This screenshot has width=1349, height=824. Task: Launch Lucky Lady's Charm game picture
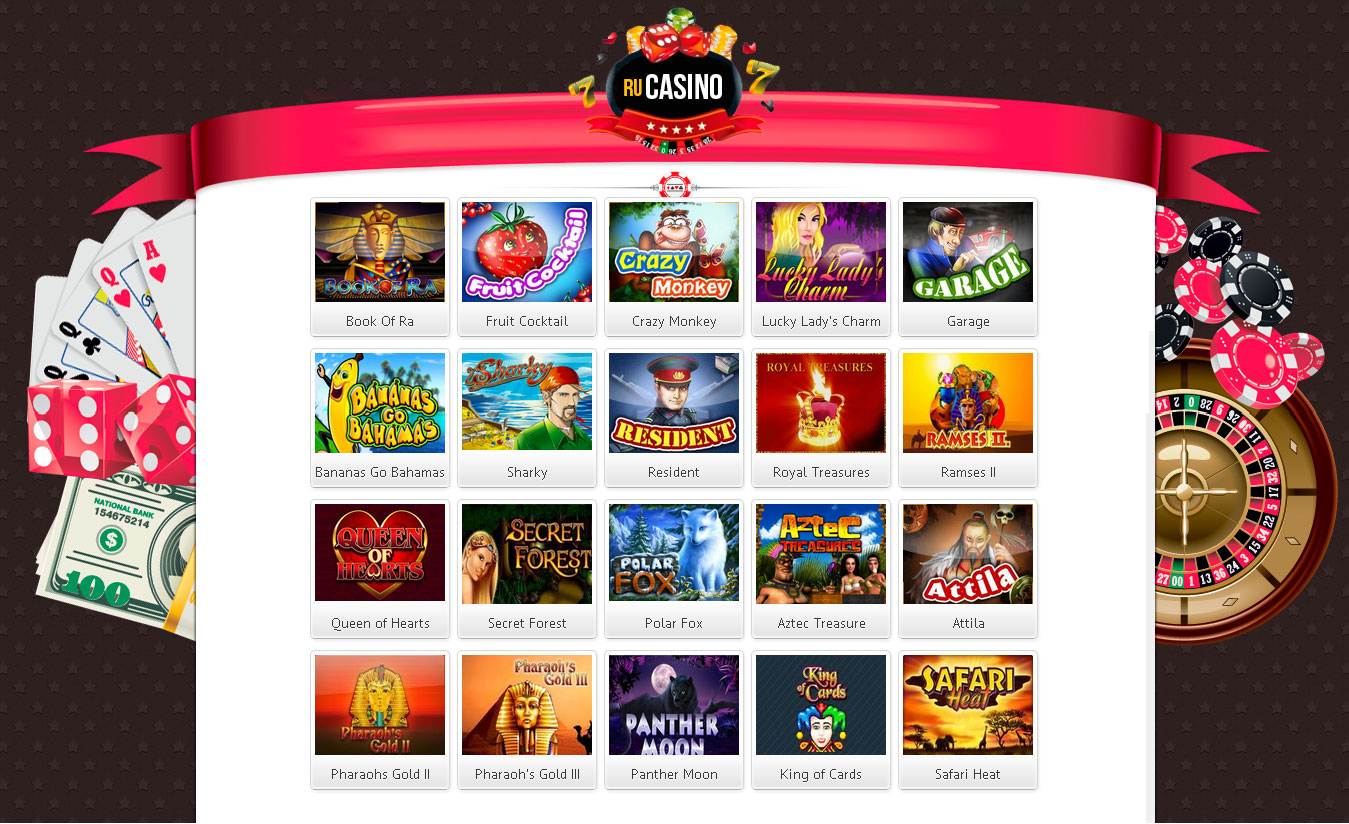821,252
